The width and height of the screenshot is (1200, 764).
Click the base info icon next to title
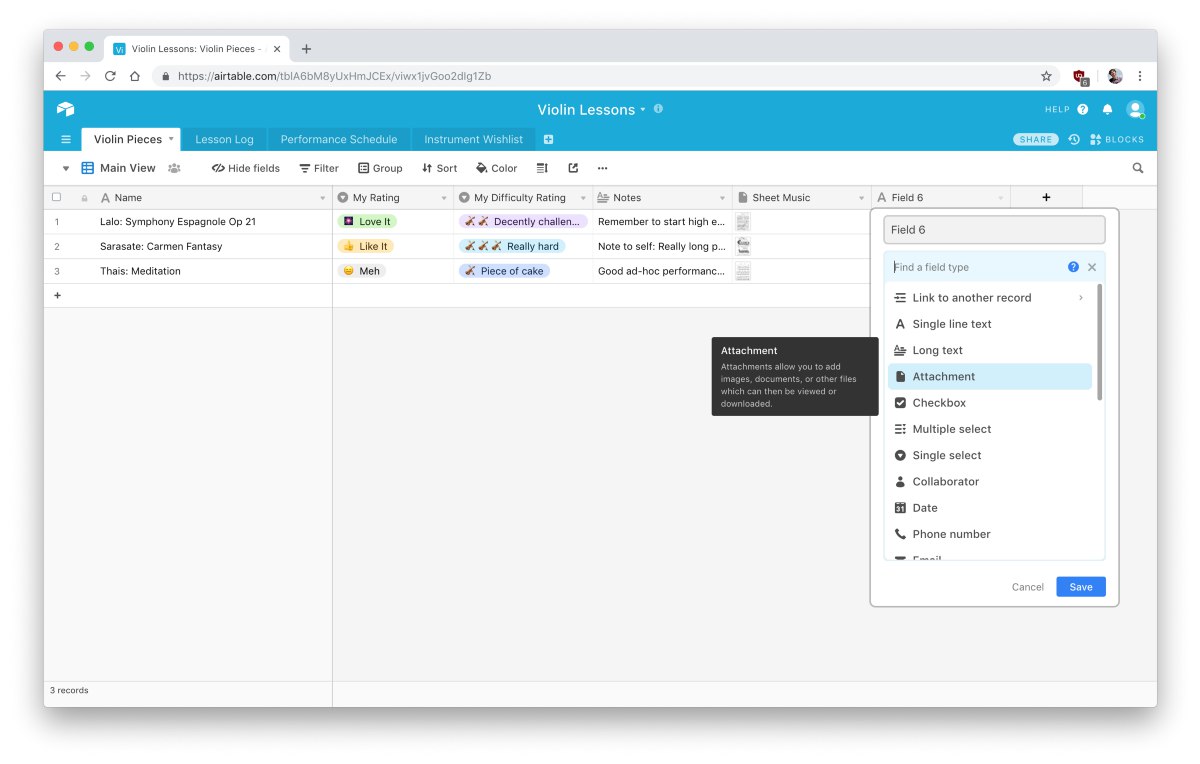[658, 109]
